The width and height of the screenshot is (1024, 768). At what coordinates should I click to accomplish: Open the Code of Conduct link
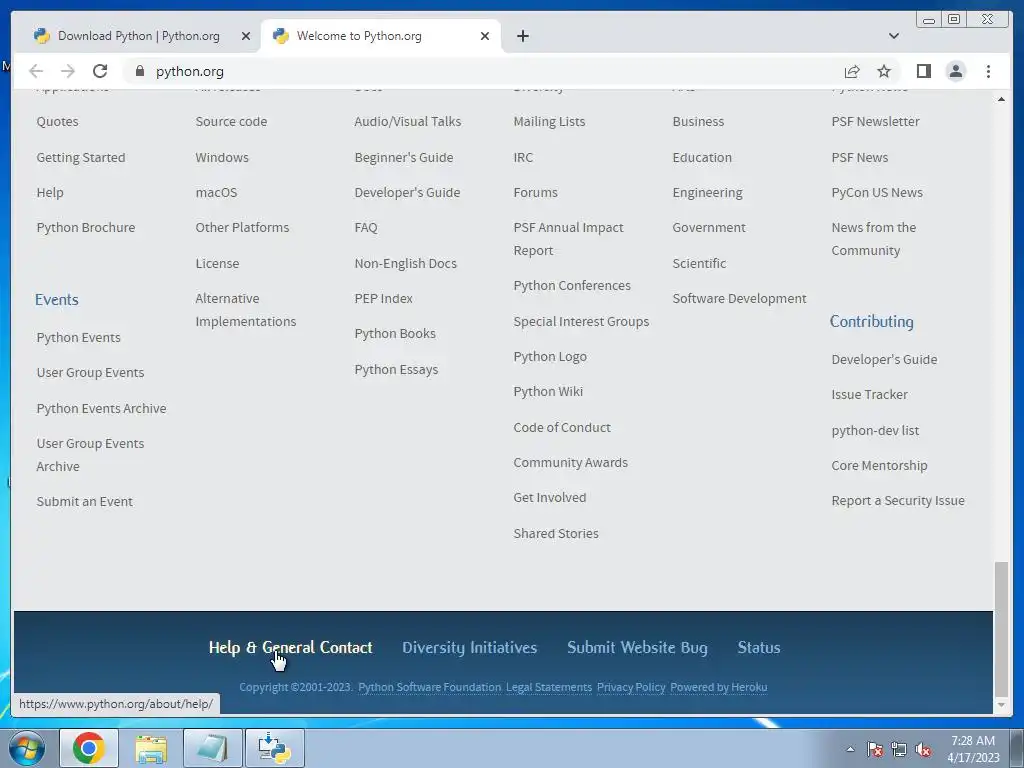(562, 427)
